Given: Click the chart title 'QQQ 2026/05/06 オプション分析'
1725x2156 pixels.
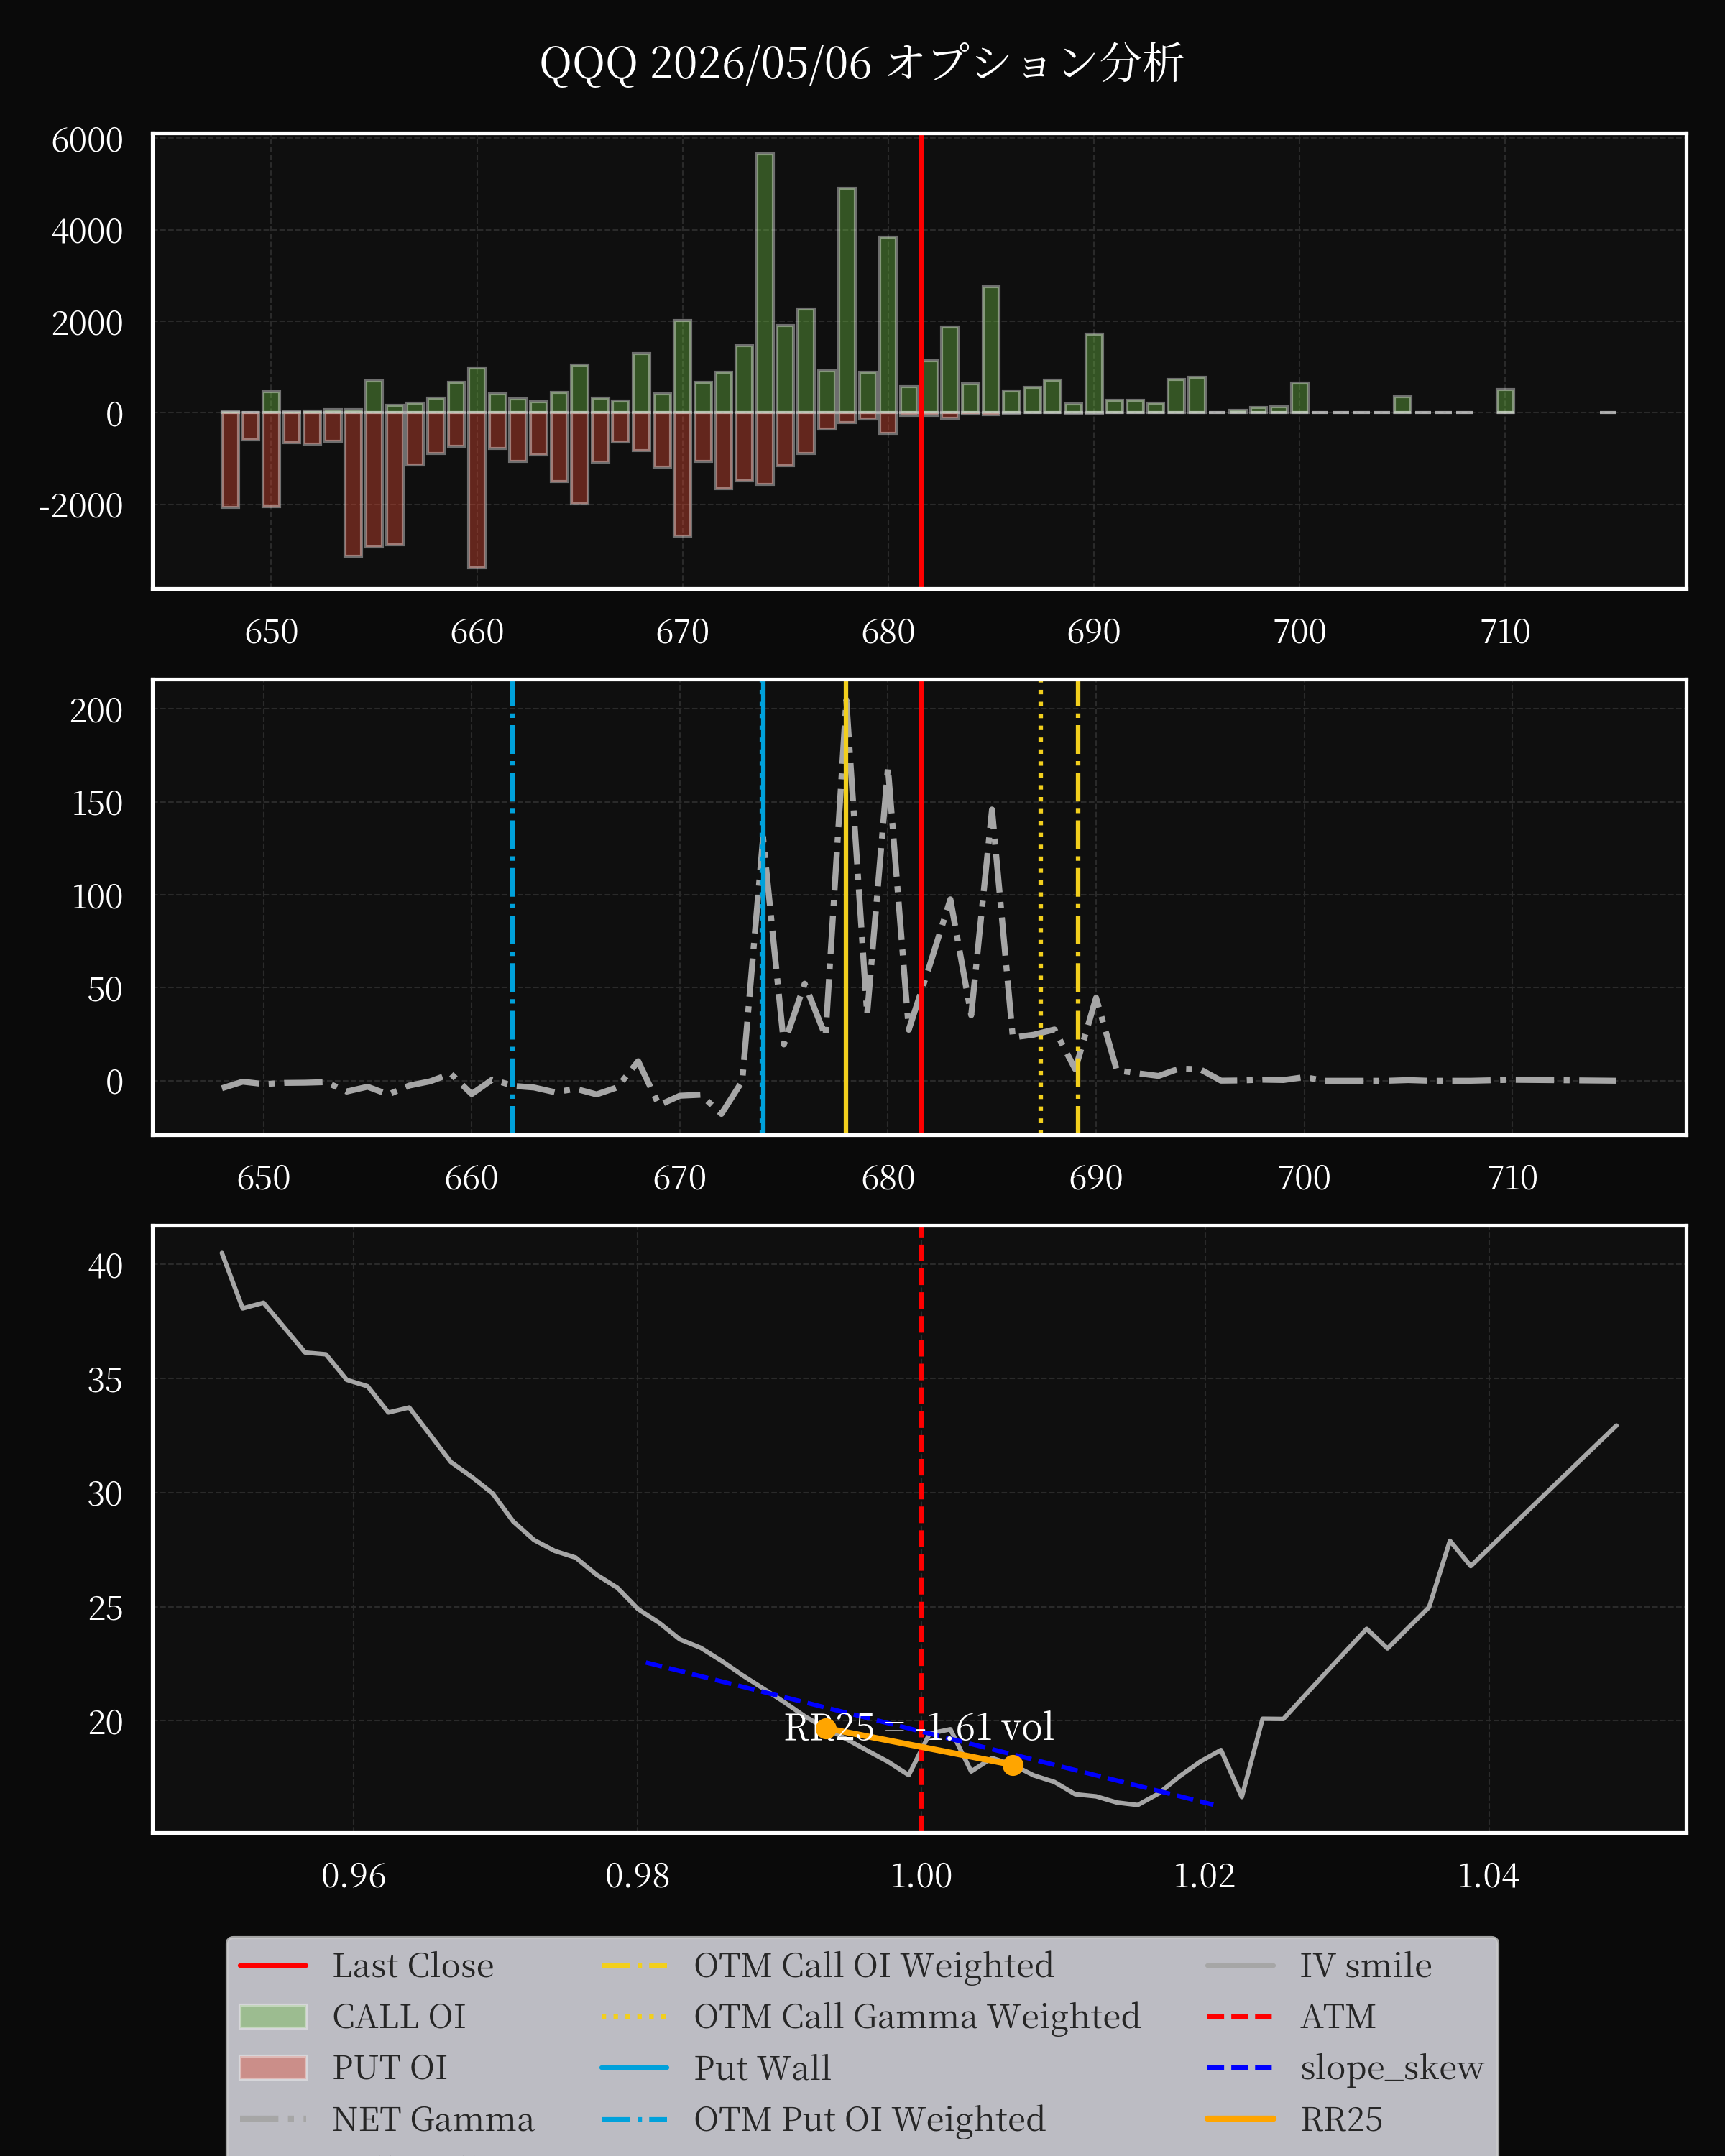Looking at the screenshot, I should [x=861, y=63].
